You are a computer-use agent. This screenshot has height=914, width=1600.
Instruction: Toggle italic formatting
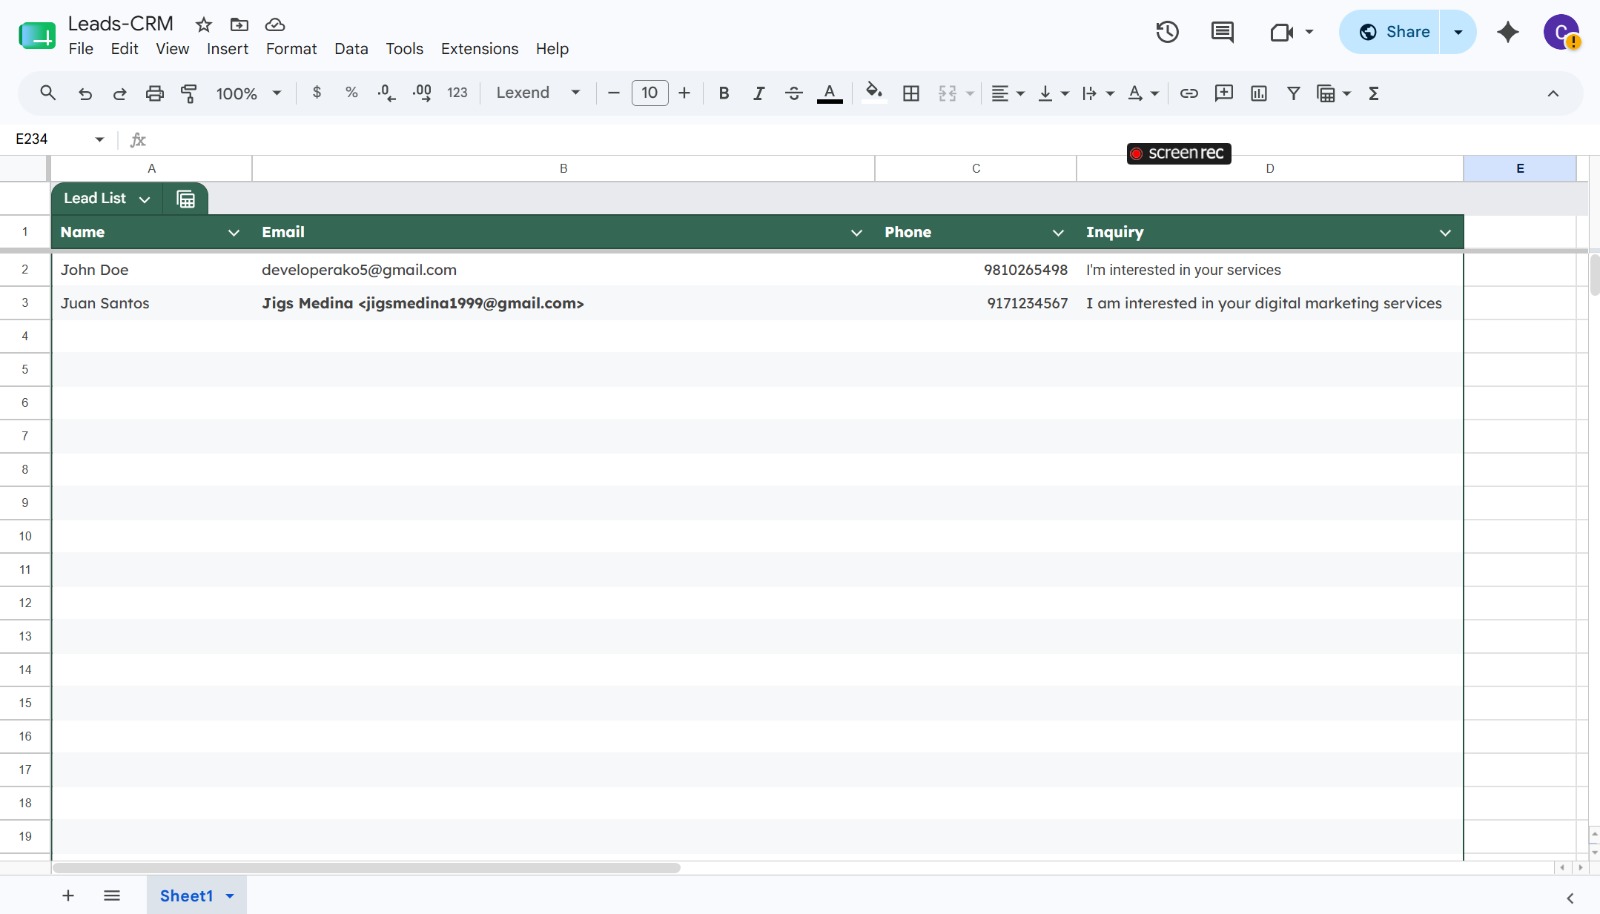[x=759, y=93]
